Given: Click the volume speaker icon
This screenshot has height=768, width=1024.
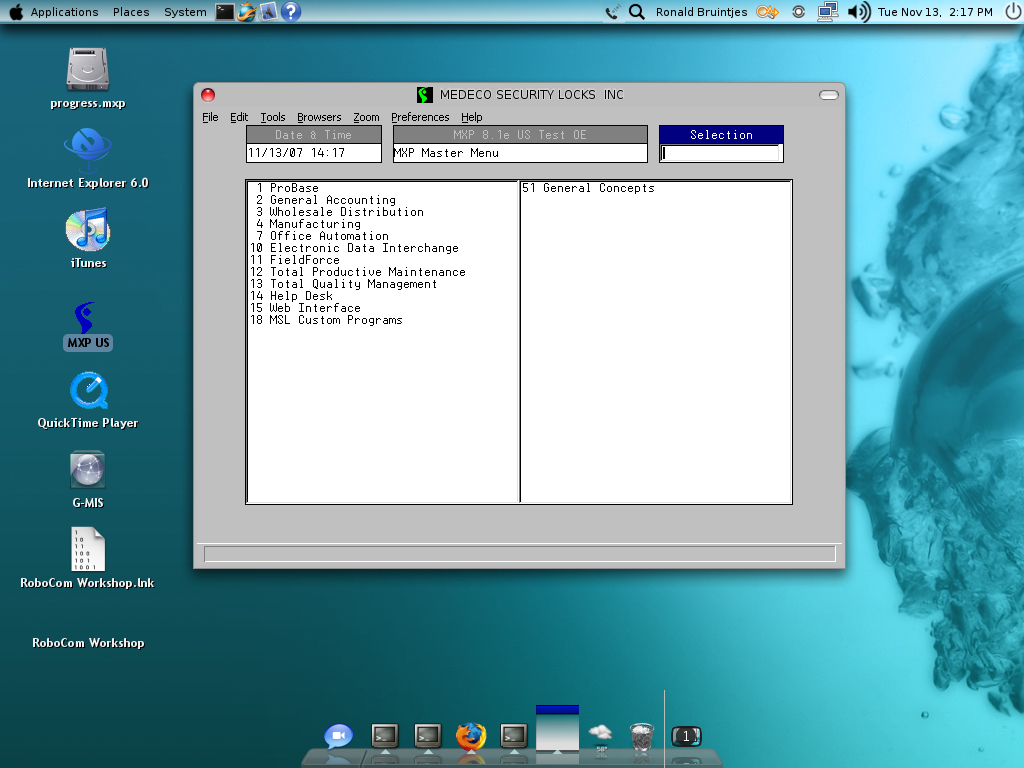Looking at the screenshot, I should (x=859, y=12).
